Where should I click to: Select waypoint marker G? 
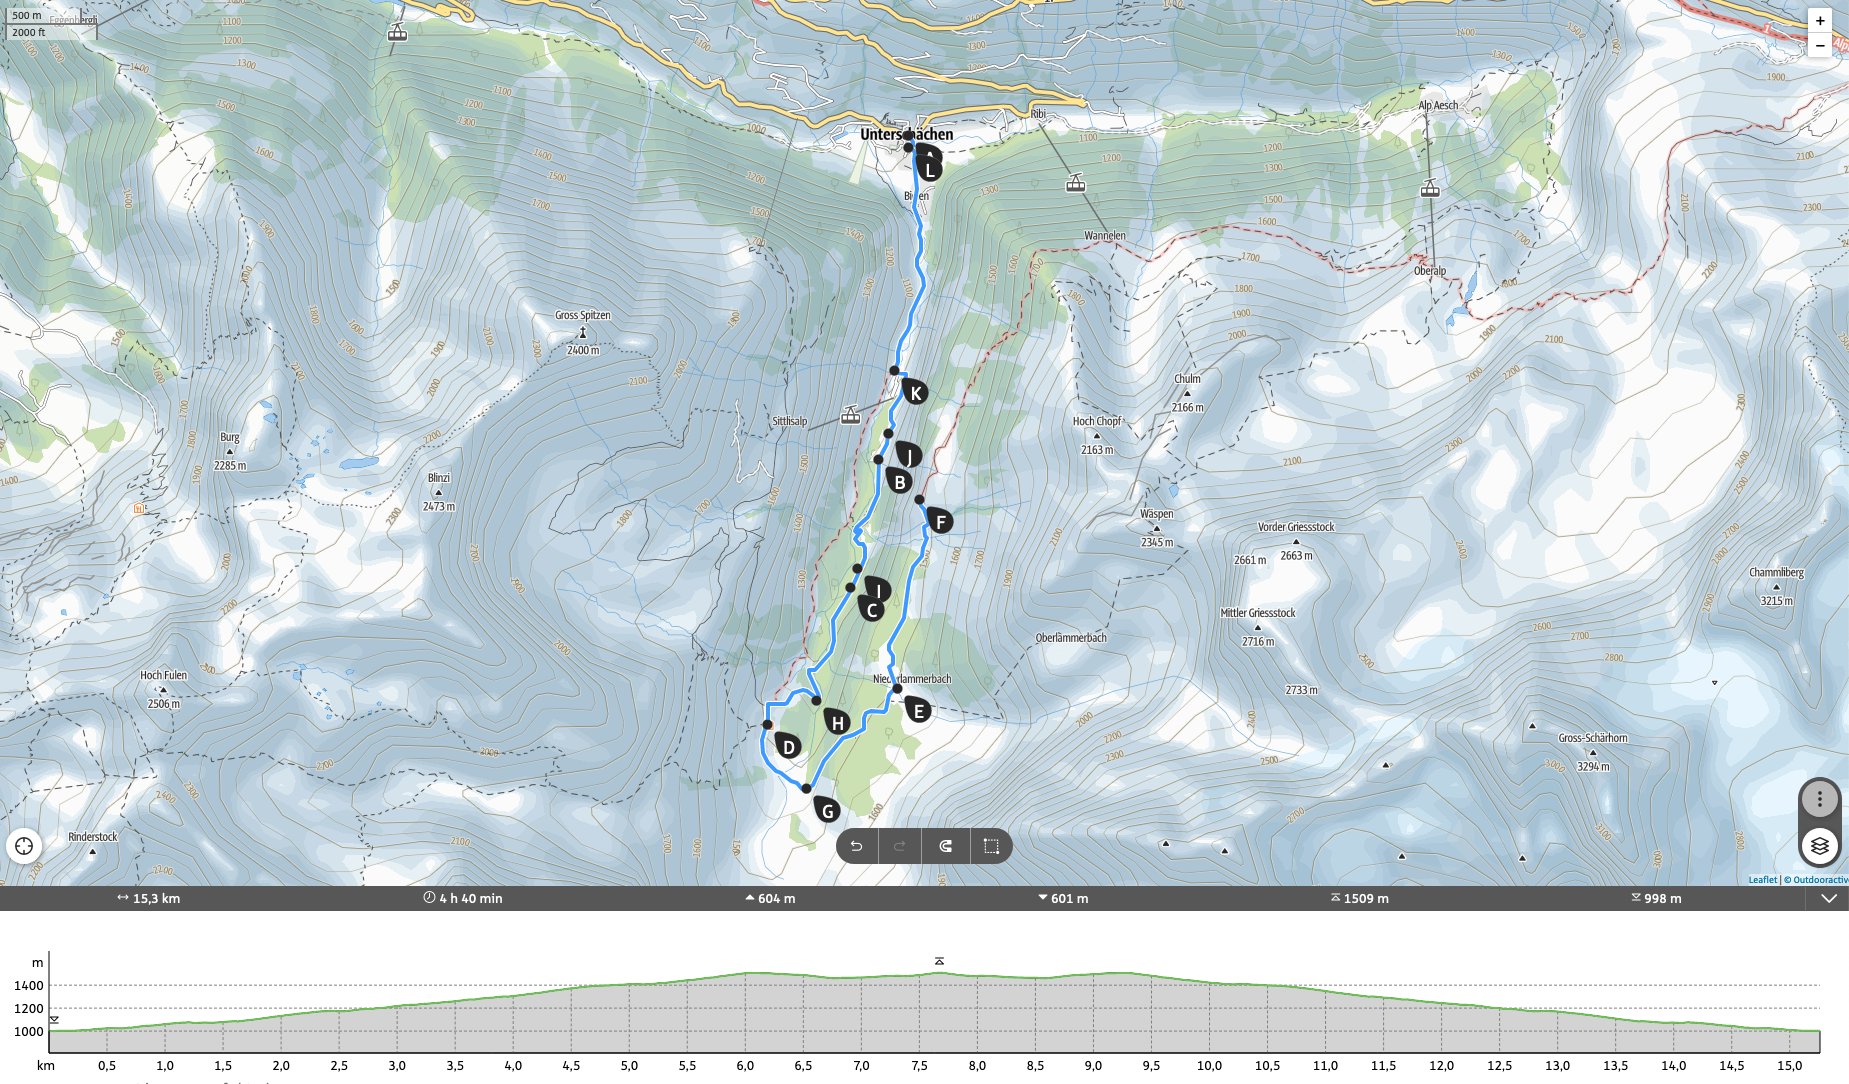pyautogui.click(x=826, y=810)
